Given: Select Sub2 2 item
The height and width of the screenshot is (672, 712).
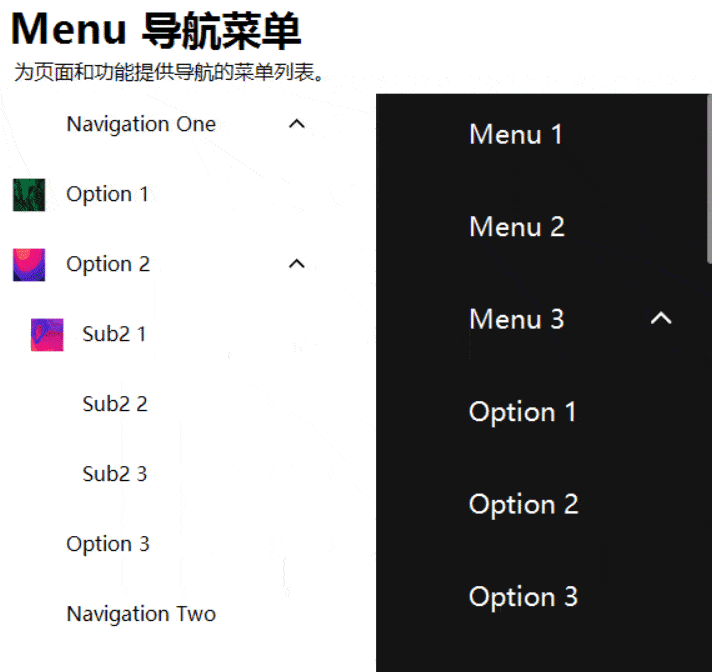Looking at the screenshot, I should click(x=114, y=404).
